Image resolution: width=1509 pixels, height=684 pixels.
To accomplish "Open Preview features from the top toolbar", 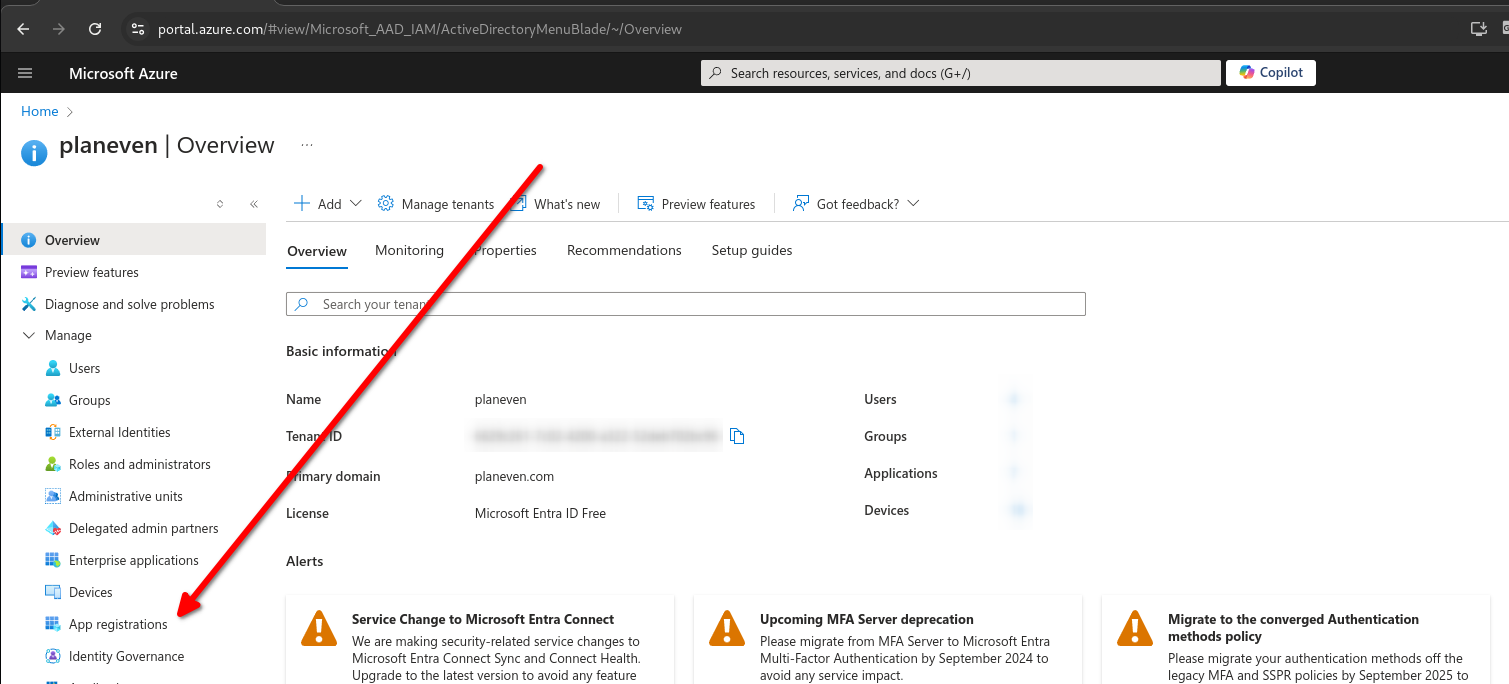I will [x=696, y=204].
